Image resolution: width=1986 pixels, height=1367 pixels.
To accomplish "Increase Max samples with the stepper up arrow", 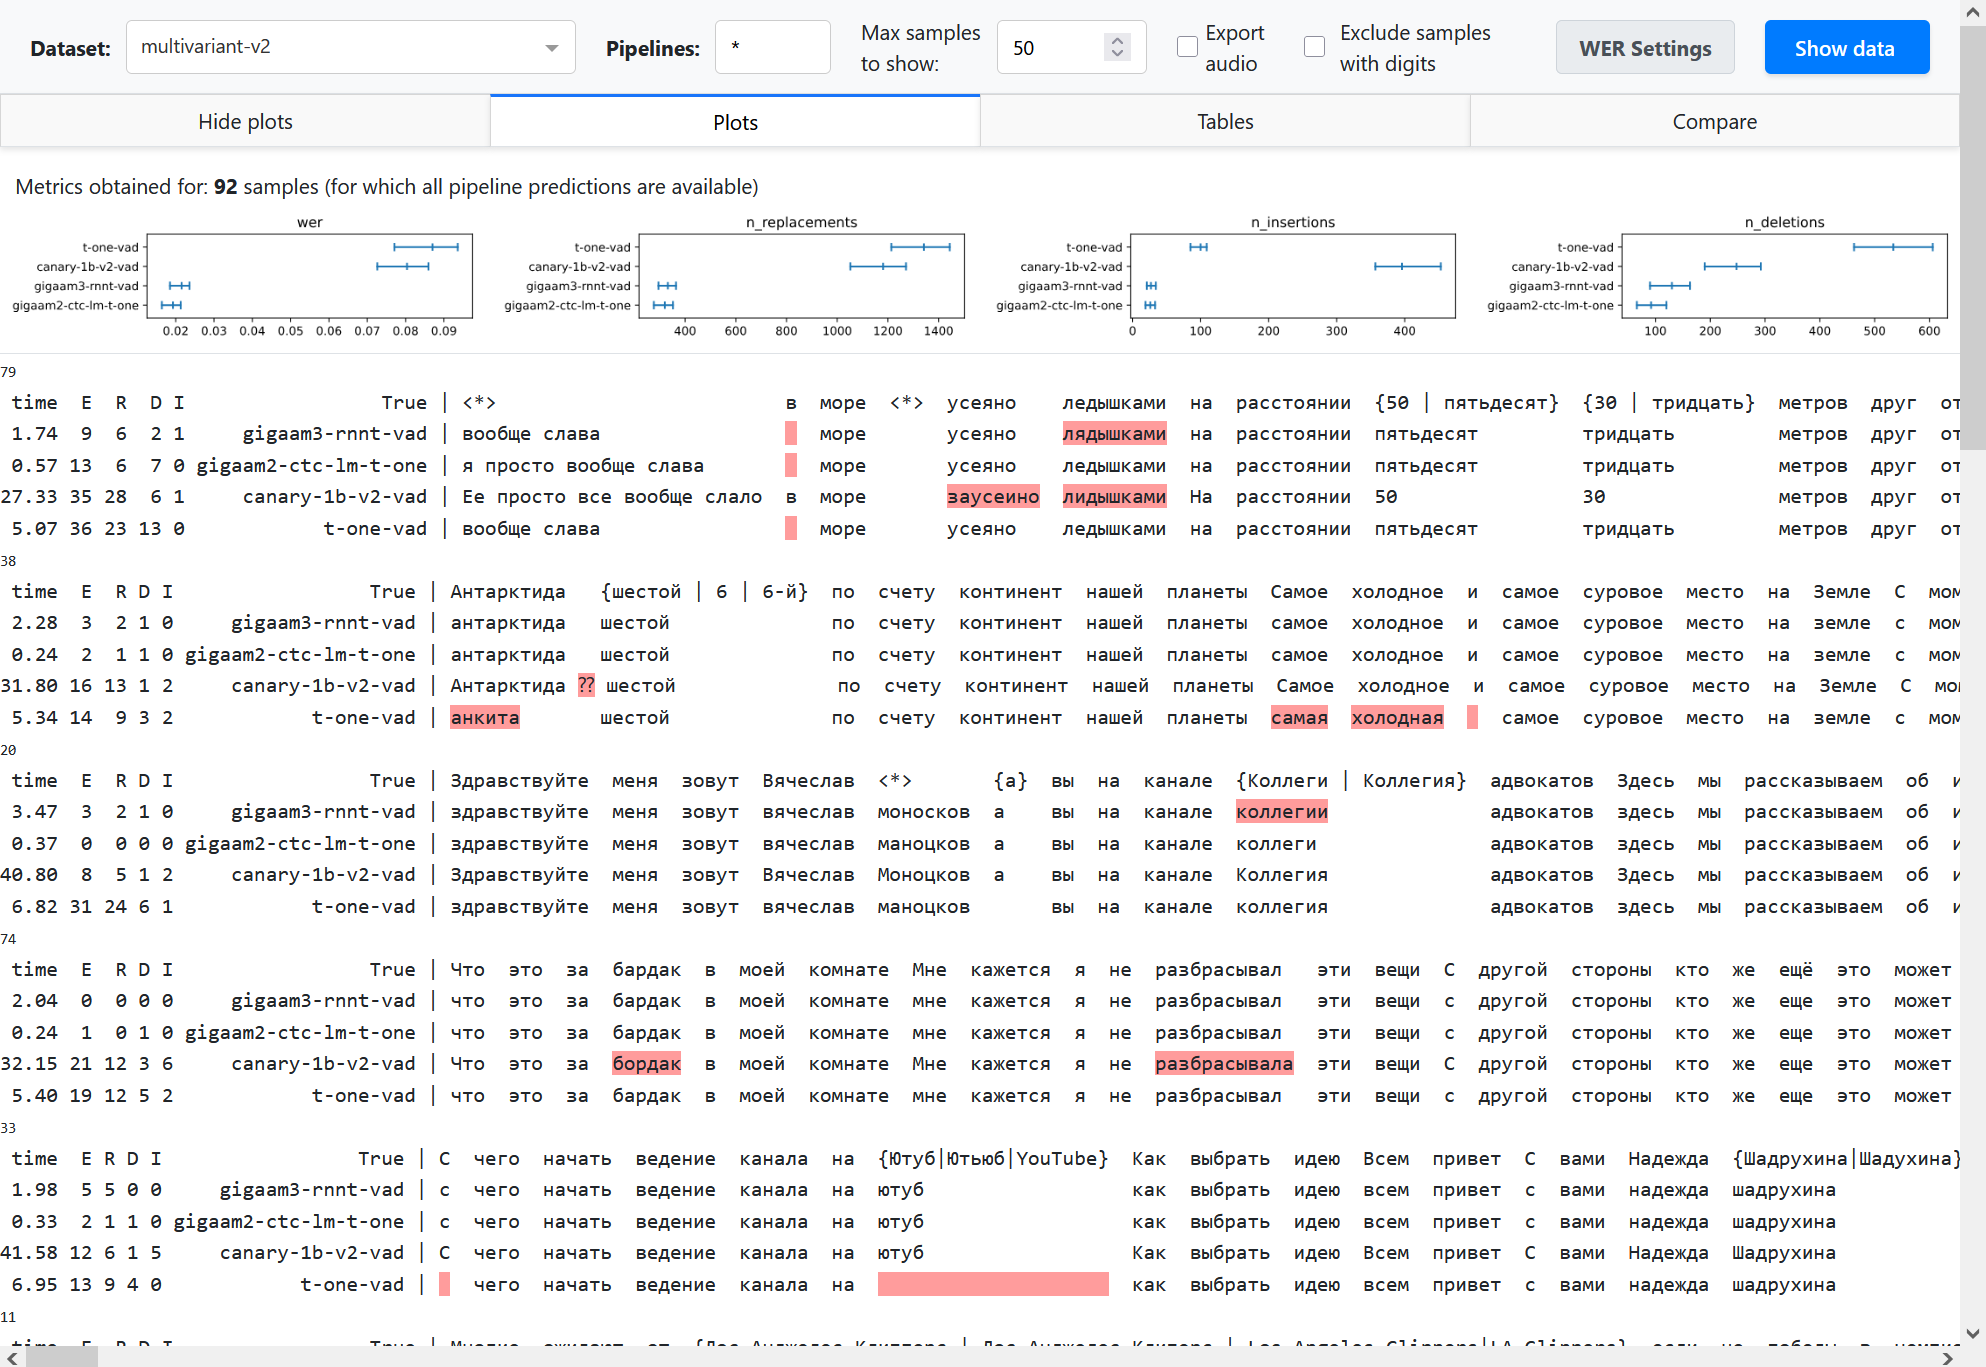I will click(1116, 39).
